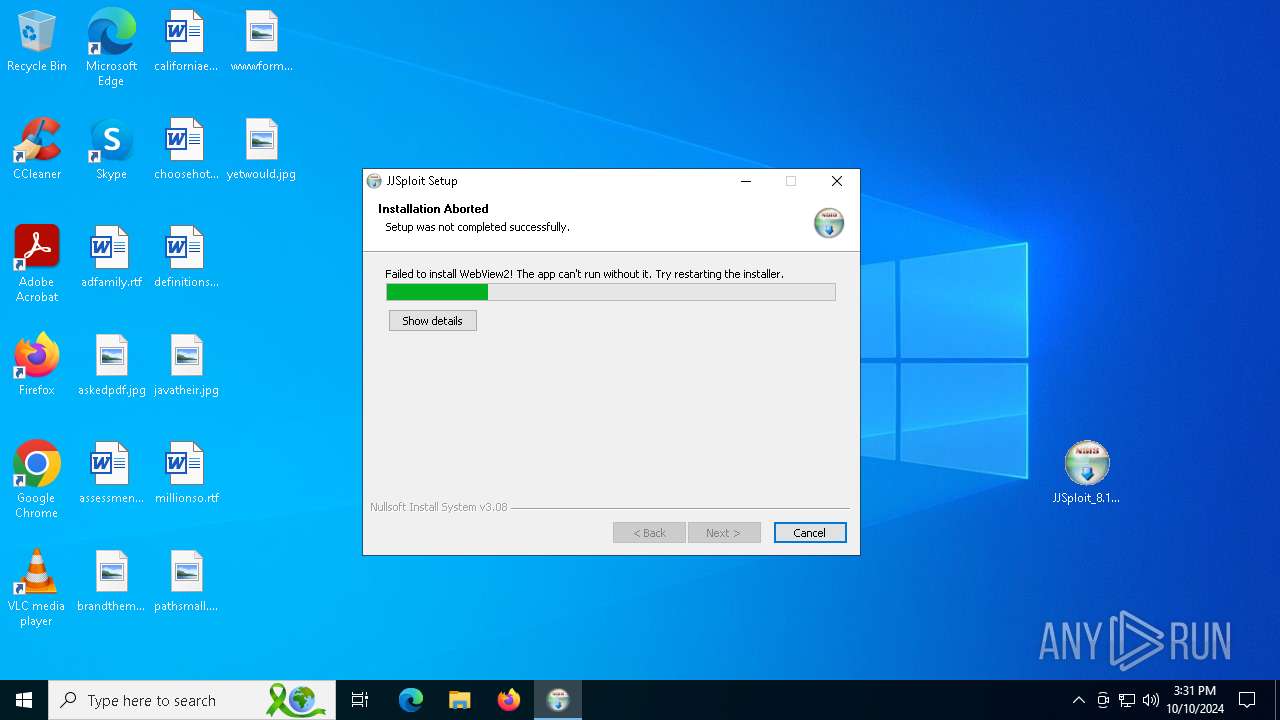Open volume control tray icon
This screenshot has height=720, width=1280.
(x=1151, y=700)
